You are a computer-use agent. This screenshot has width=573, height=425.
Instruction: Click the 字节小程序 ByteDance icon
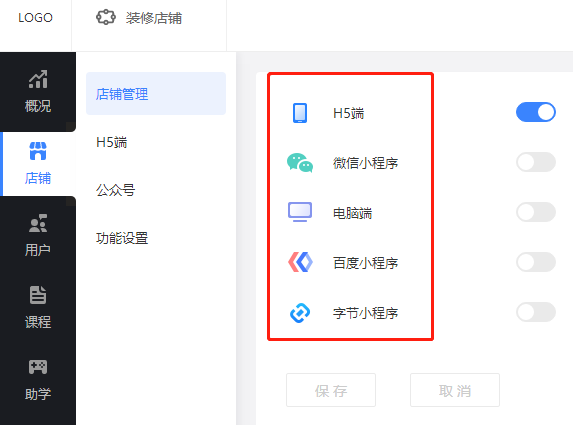click(x=300, y=313)
